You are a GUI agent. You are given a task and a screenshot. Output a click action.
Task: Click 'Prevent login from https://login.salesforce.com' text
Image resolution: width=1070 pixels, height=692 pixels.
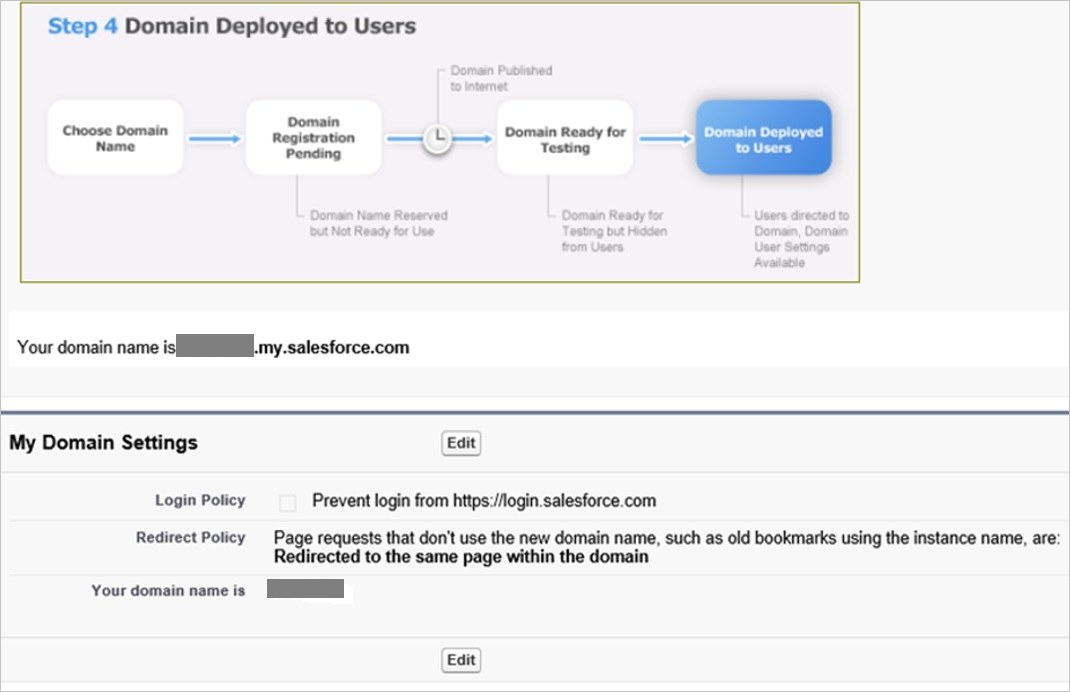pos(484,501)
